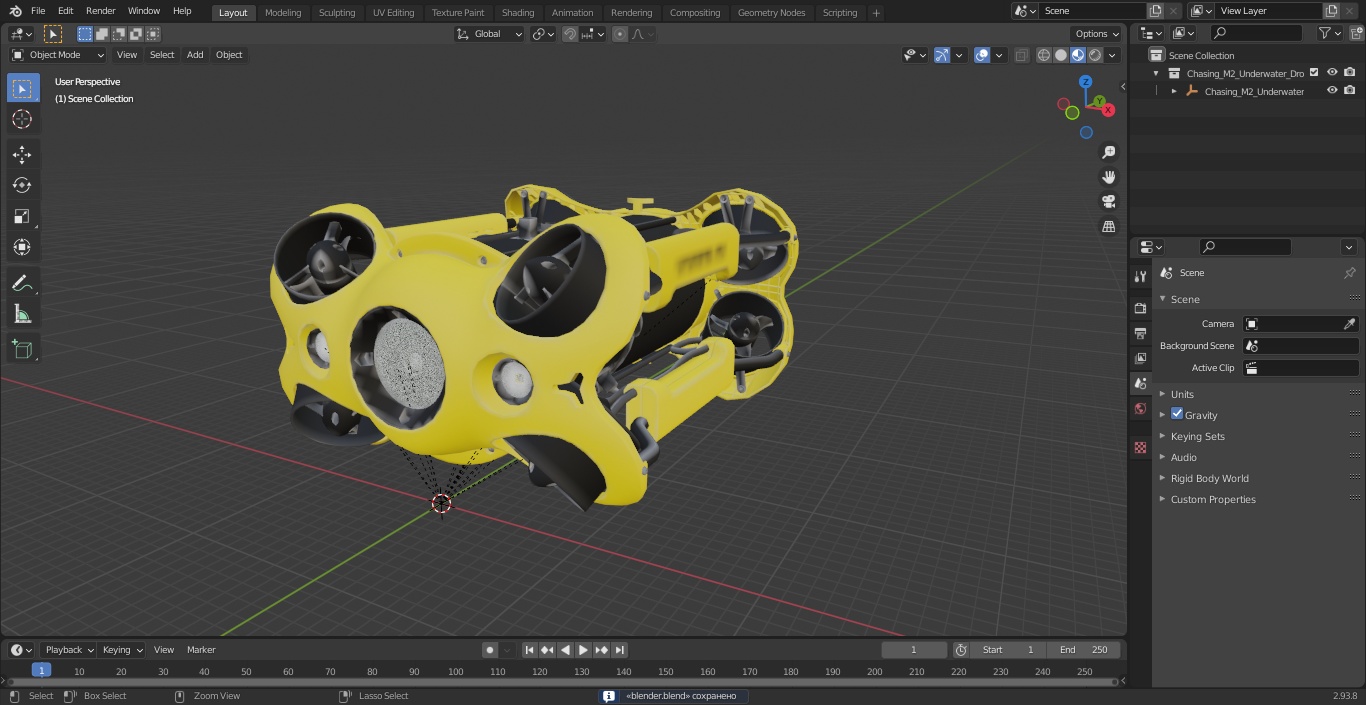Switch to solid viewport shading
Viewport: 1366px width, 705px height.
tap(1061, 55)
